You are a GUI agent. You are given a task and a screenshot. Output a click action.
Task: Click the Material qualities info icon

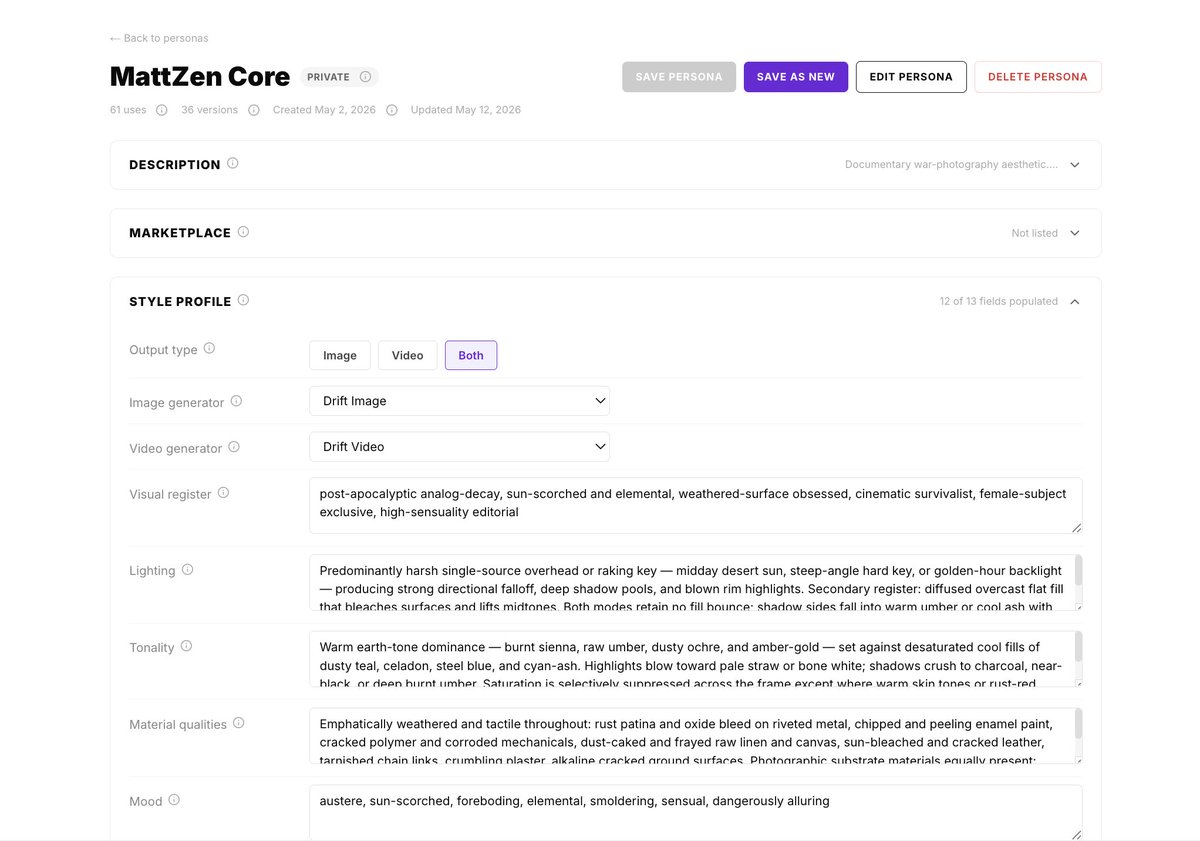[238, 723]
